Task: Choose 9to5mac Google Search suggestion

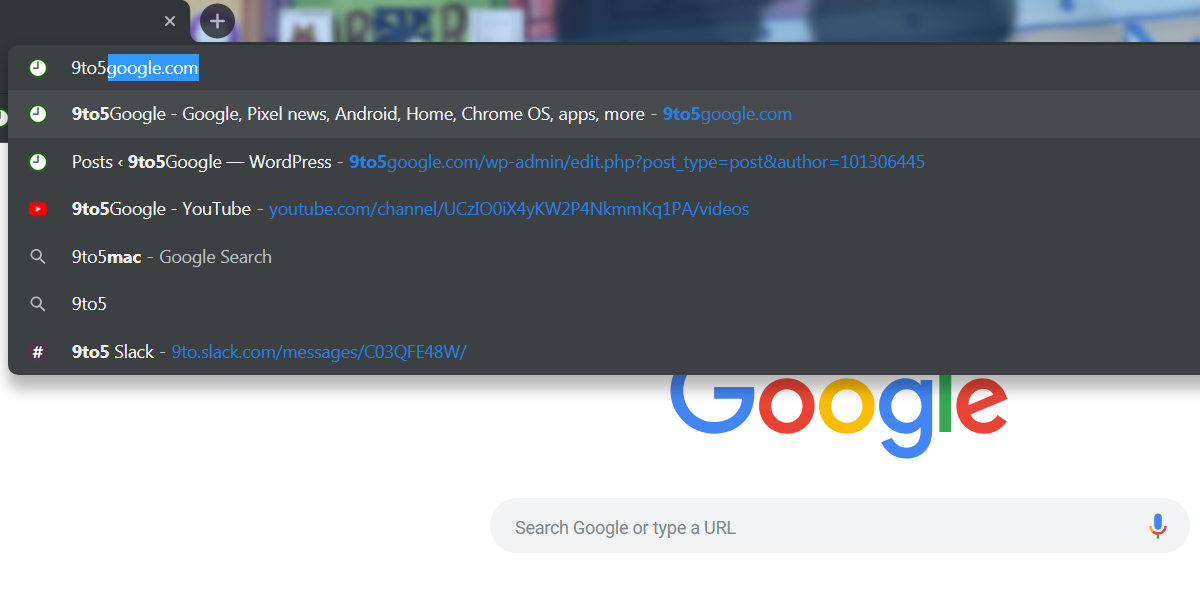Action: (x=604, y=257)
